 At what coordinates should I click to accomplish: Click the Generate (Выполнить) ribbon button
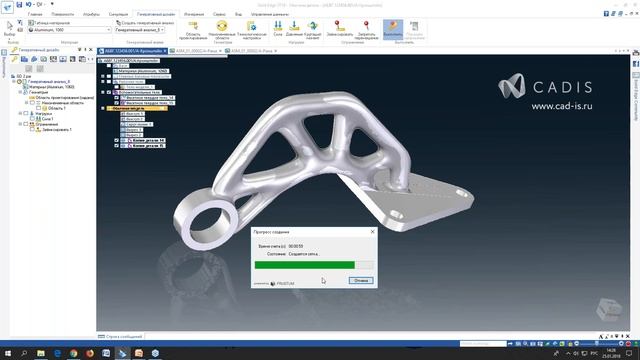tap(393, 29)
